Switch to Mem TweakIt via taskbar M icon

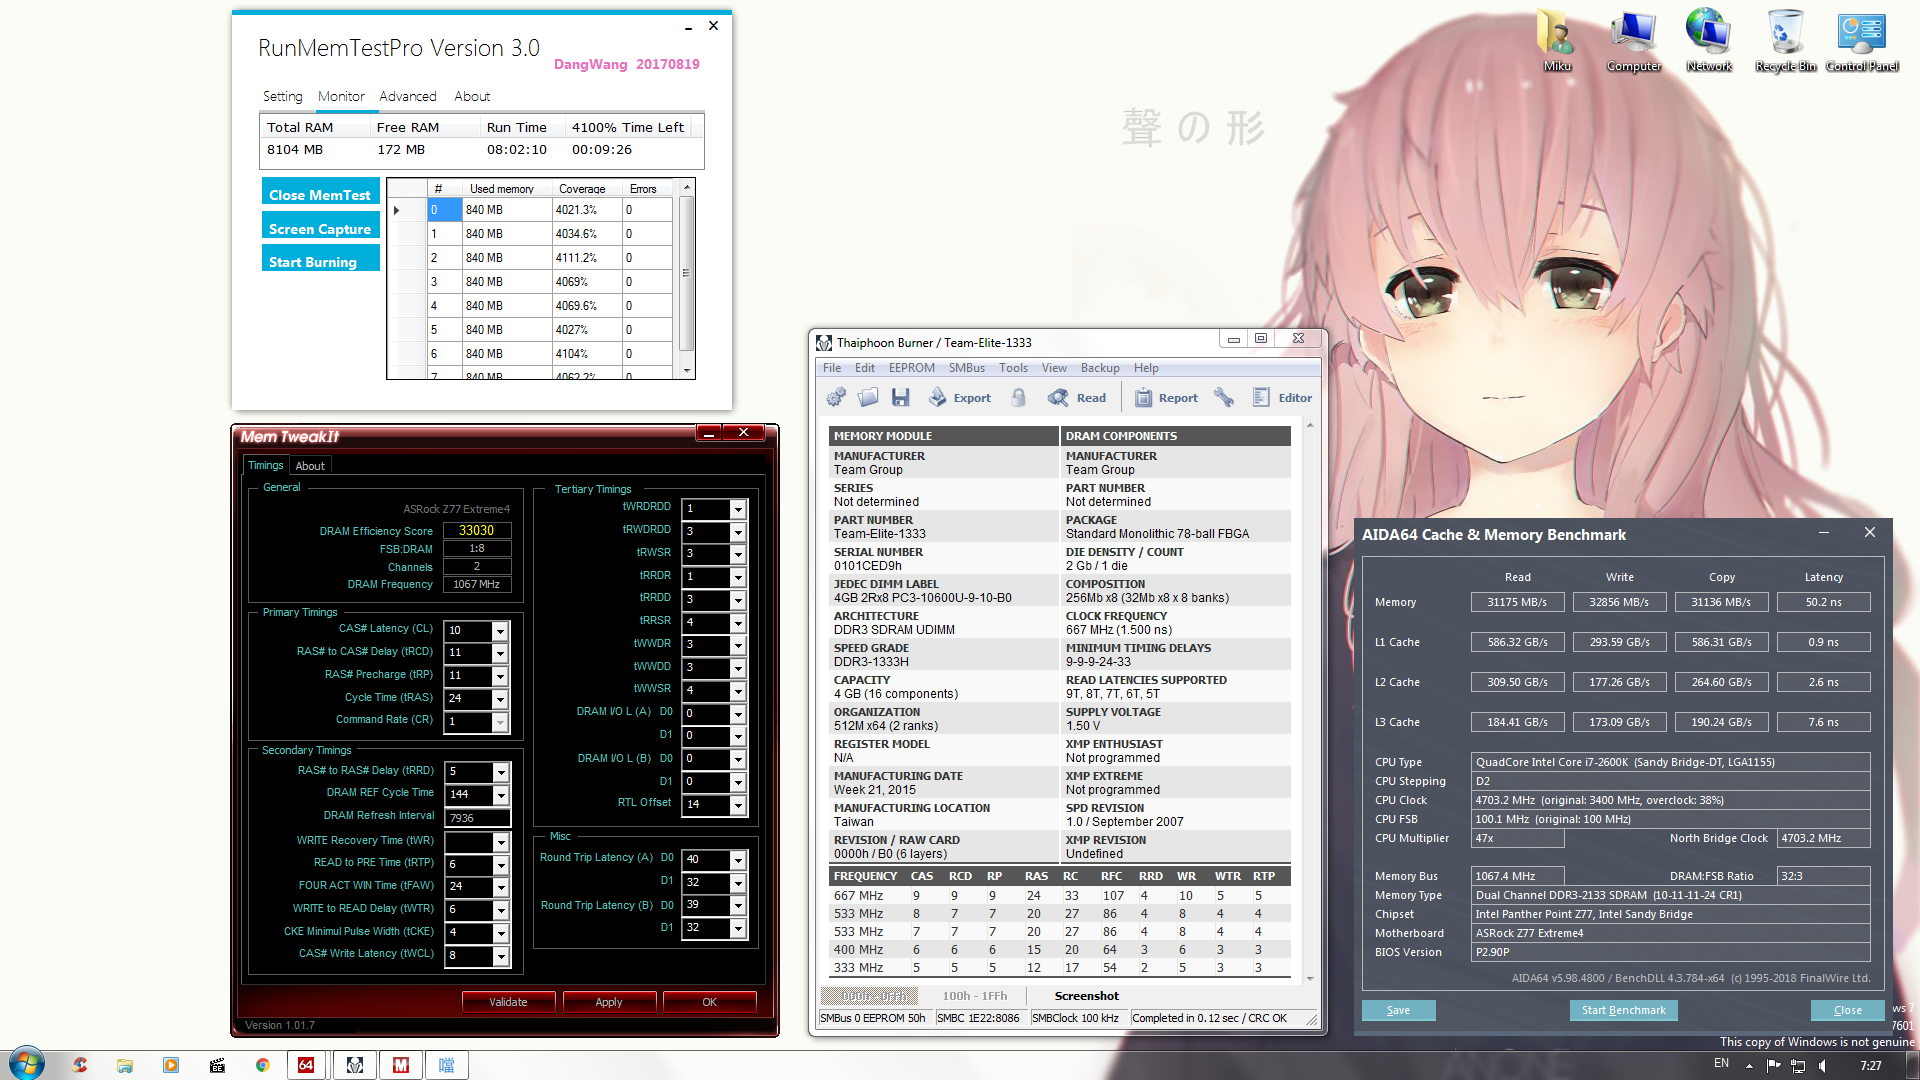(x=401, y=1065)
